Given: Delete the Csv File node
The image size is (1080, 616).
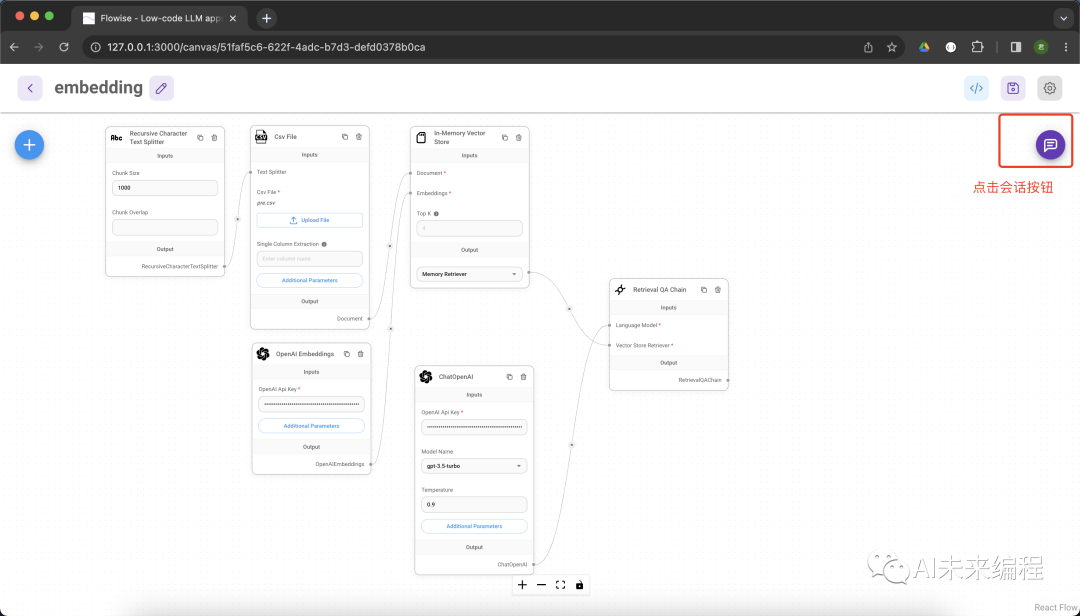Looking at the screenshot, I should (x=359, y=136).
